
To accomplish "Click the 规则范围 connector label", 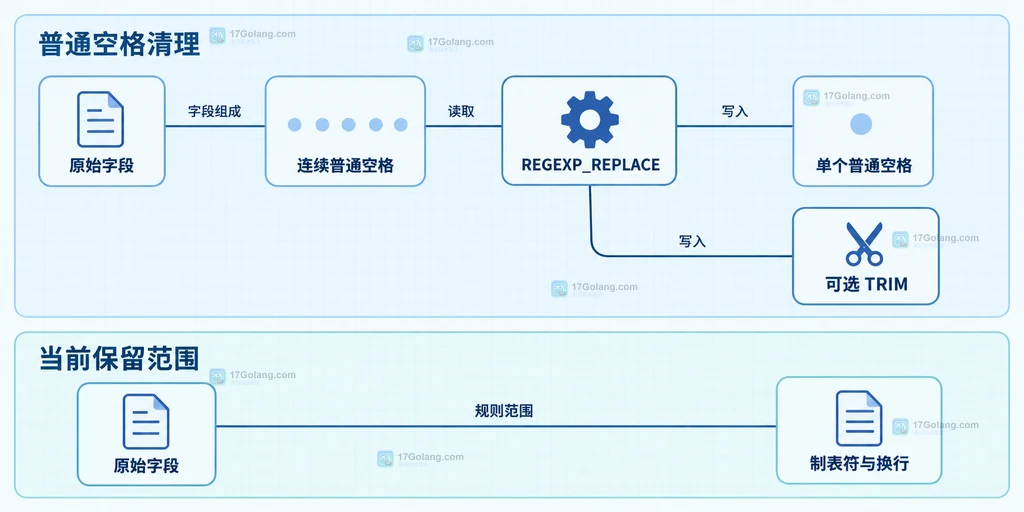I will point(504,411).
